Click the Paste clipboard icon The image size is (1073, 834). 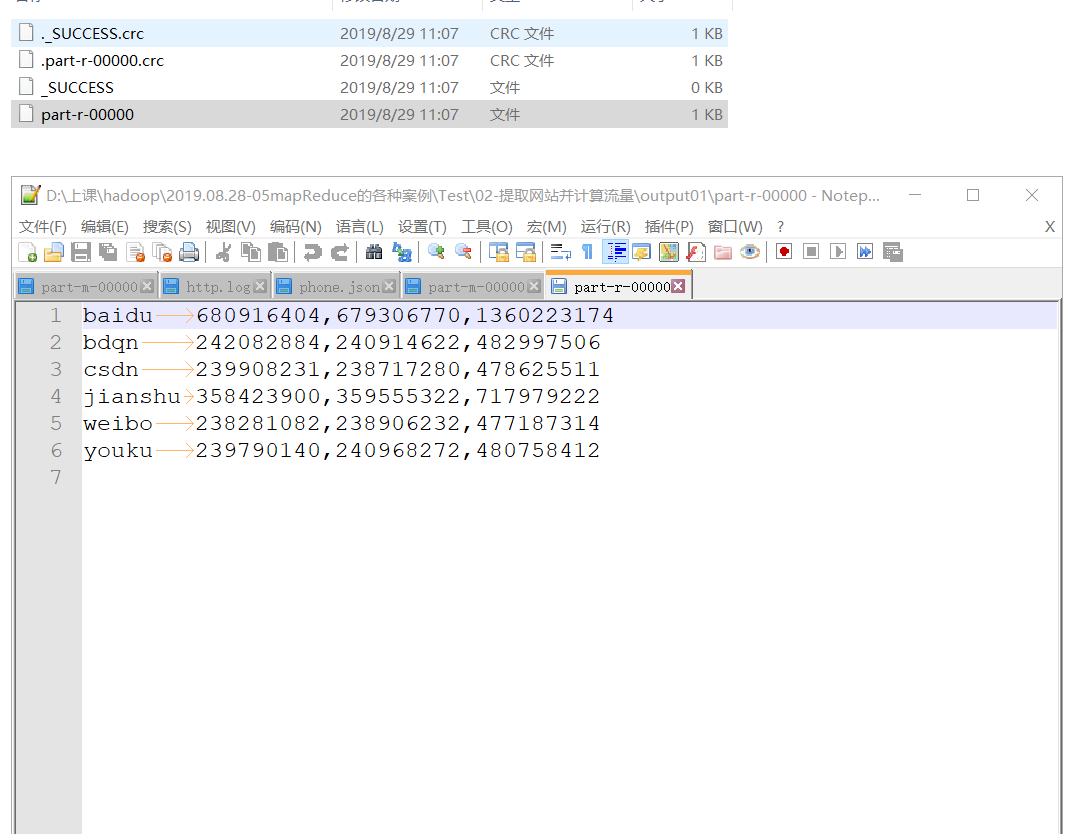(x=277, y=252)
